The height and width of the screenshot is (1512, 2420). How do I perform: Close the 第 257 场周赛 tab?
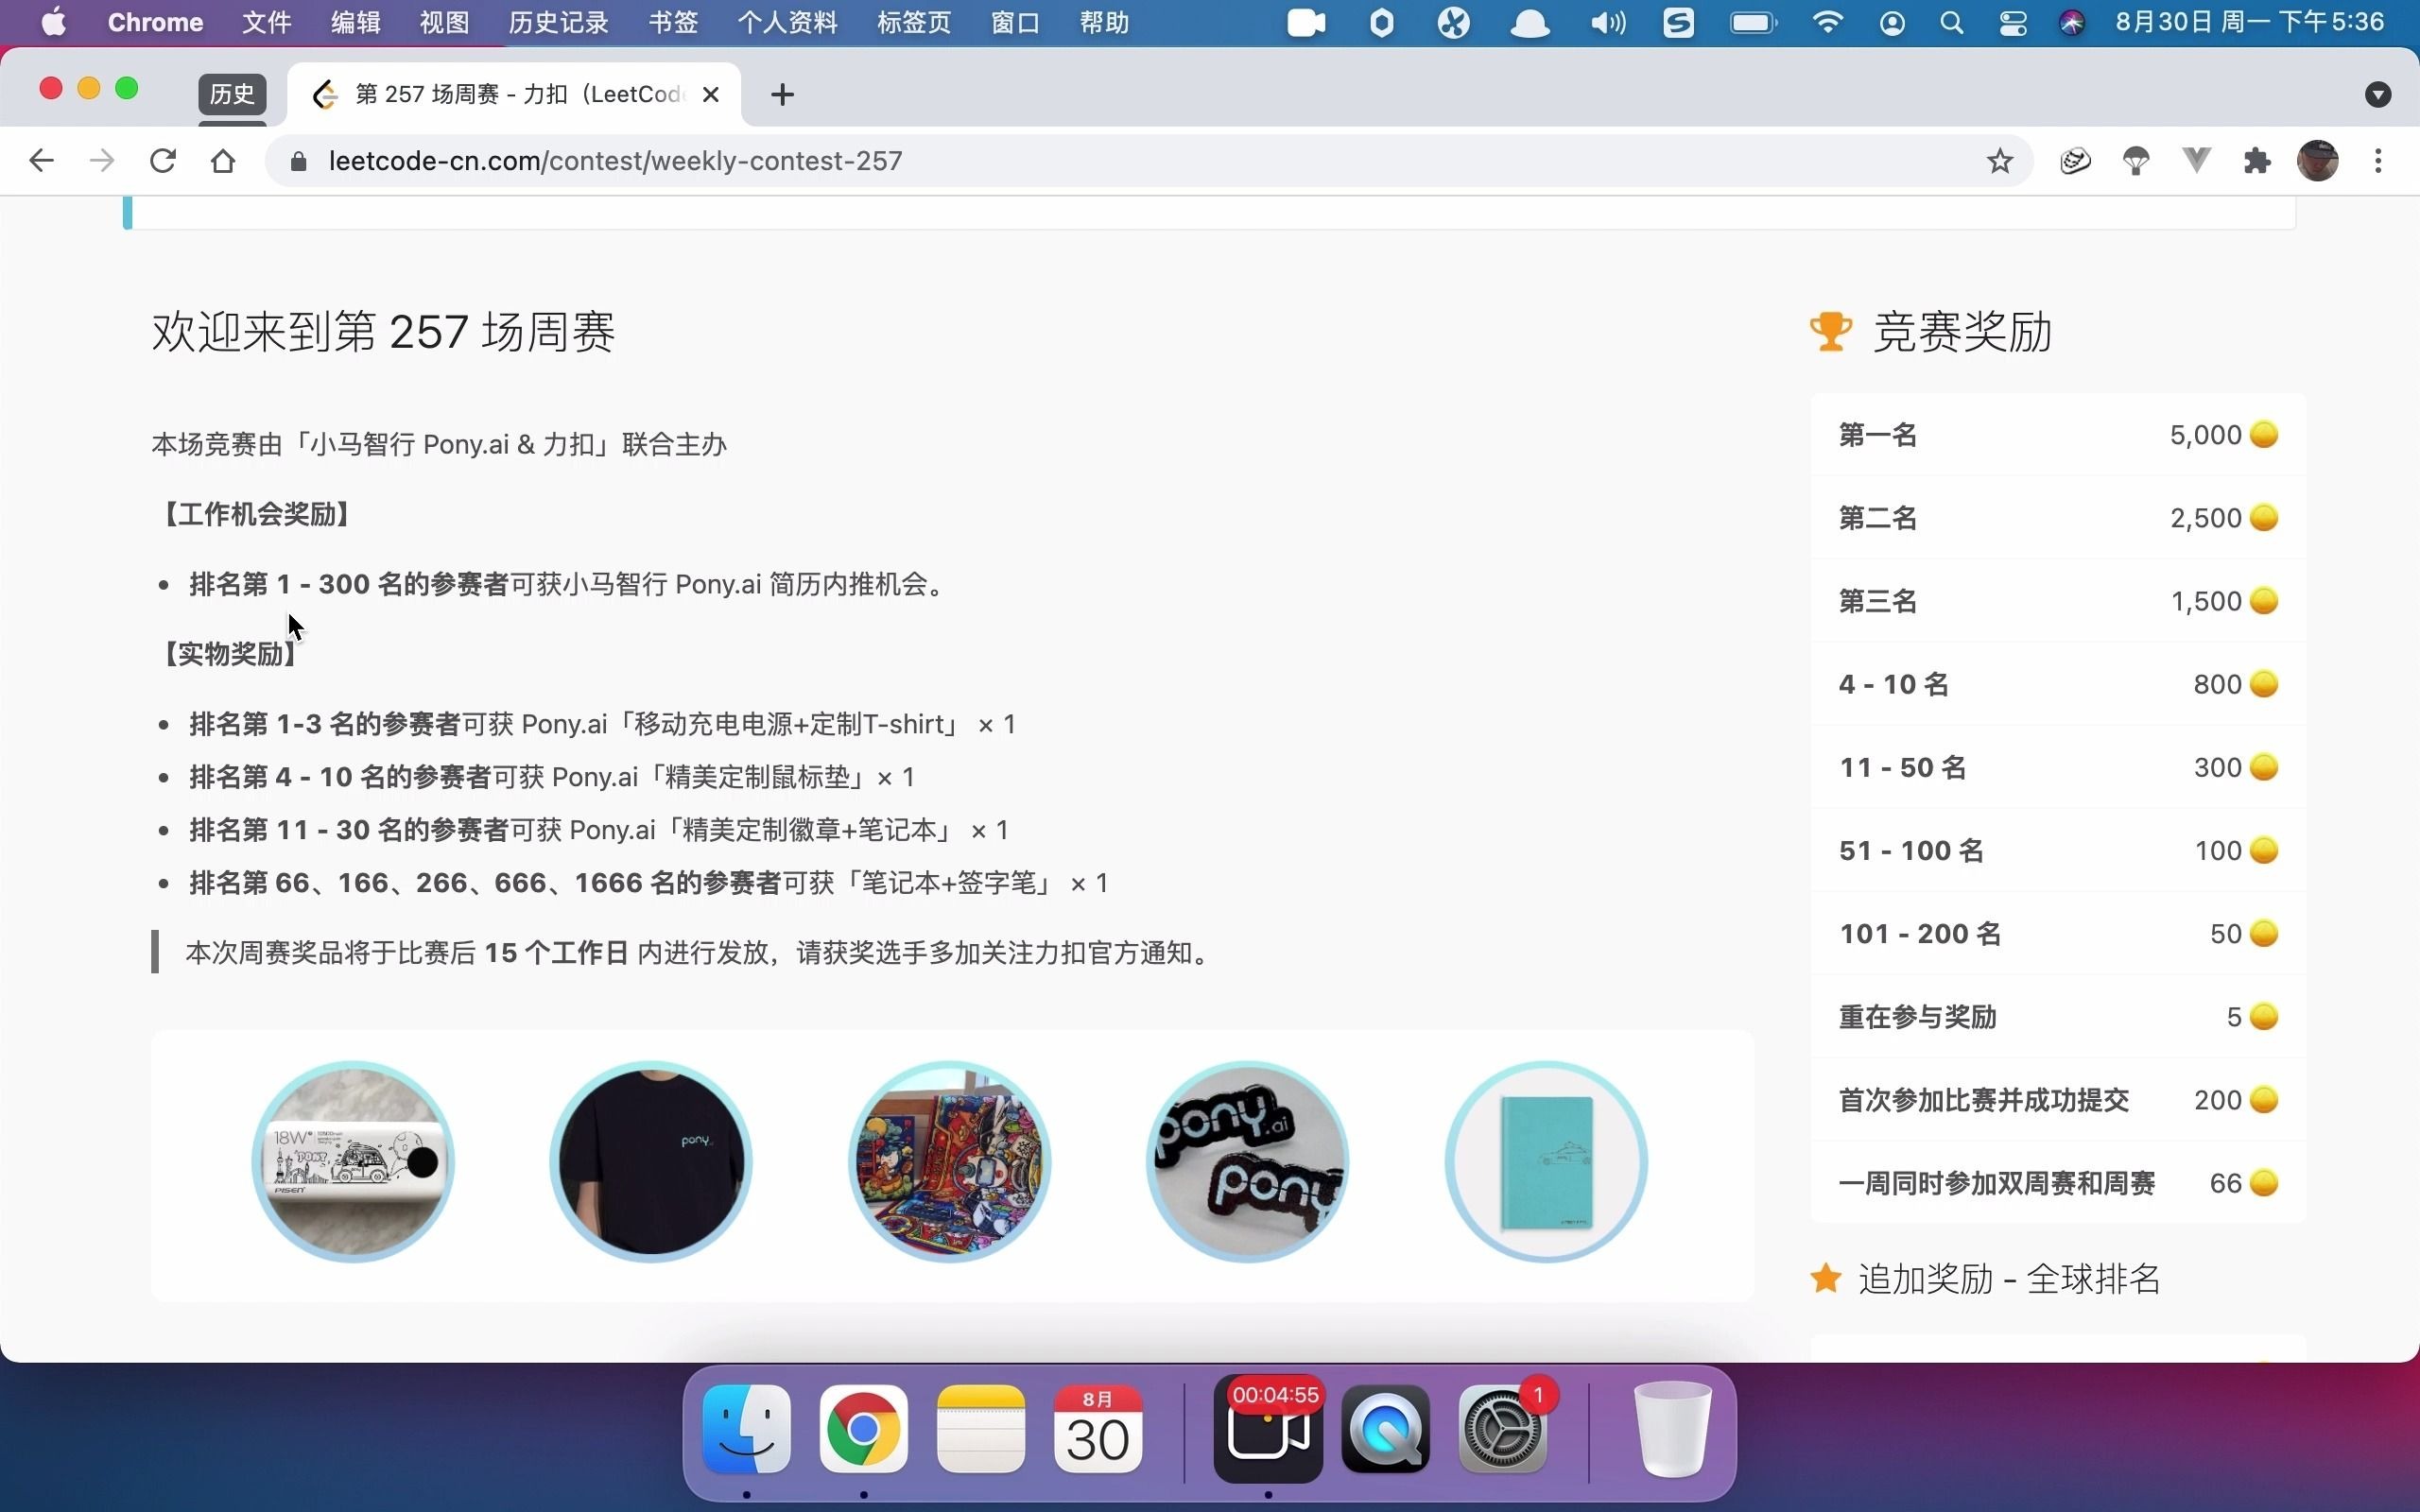pos(711,95)
